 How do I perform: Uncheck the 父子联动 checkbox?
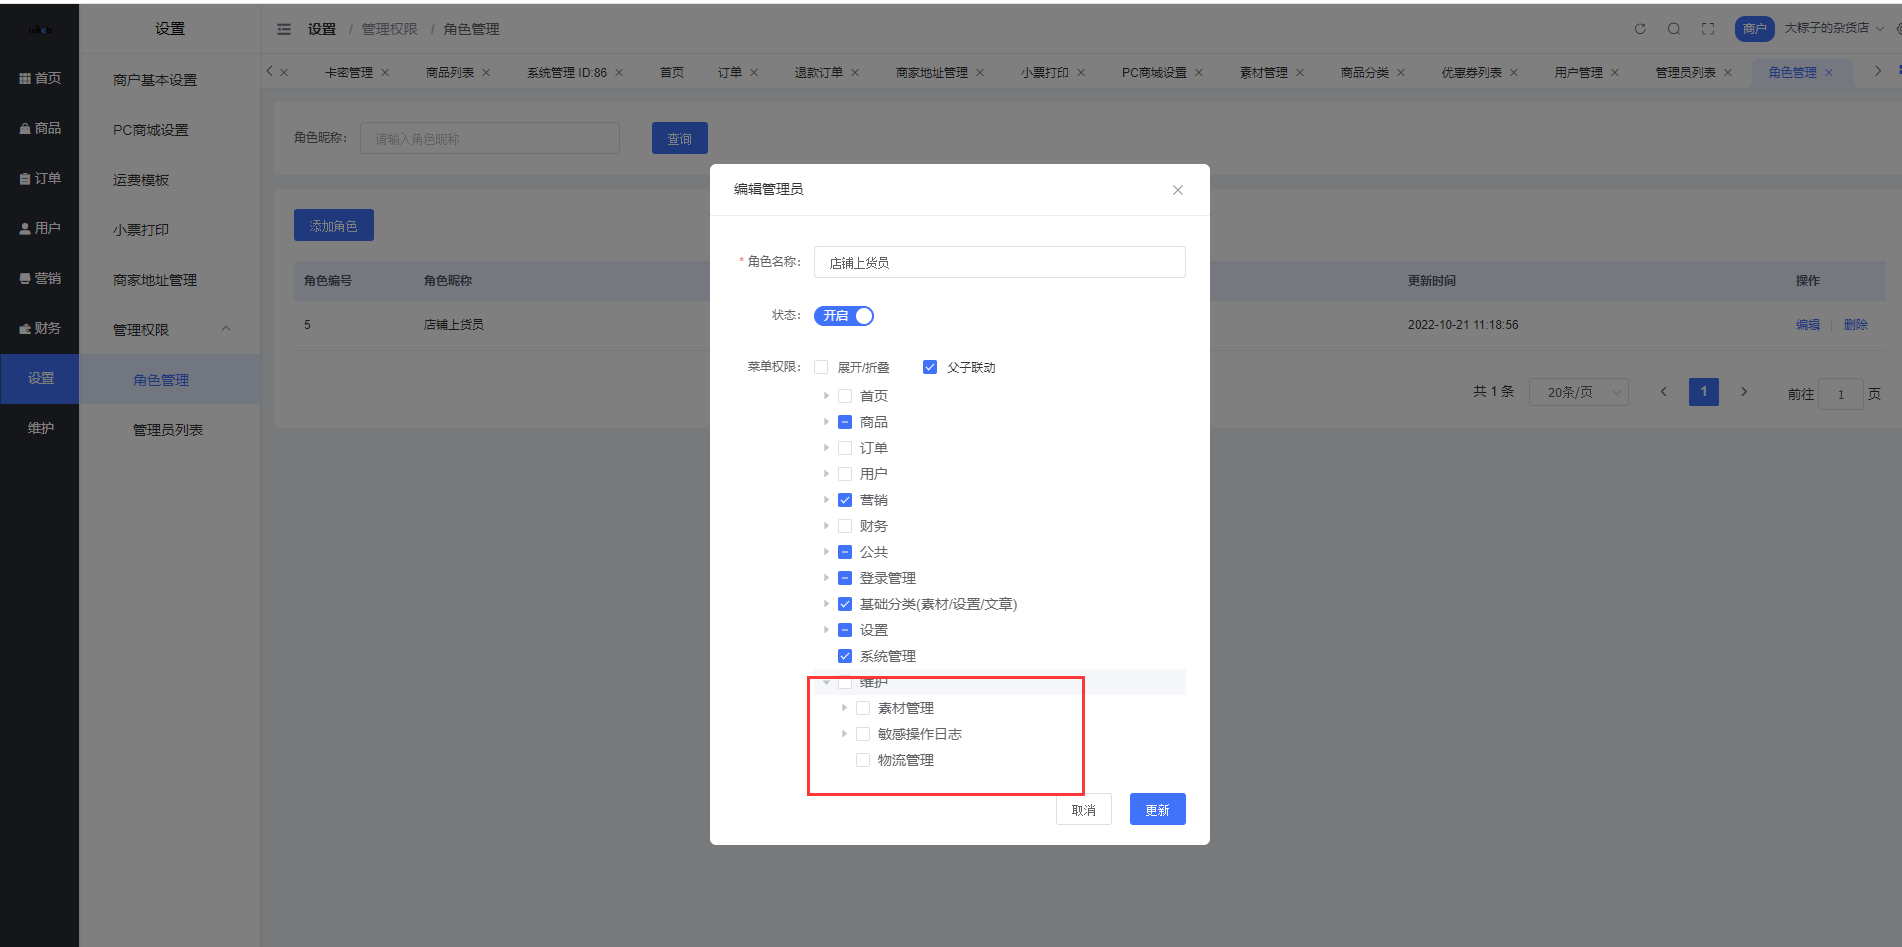point(930,367)
